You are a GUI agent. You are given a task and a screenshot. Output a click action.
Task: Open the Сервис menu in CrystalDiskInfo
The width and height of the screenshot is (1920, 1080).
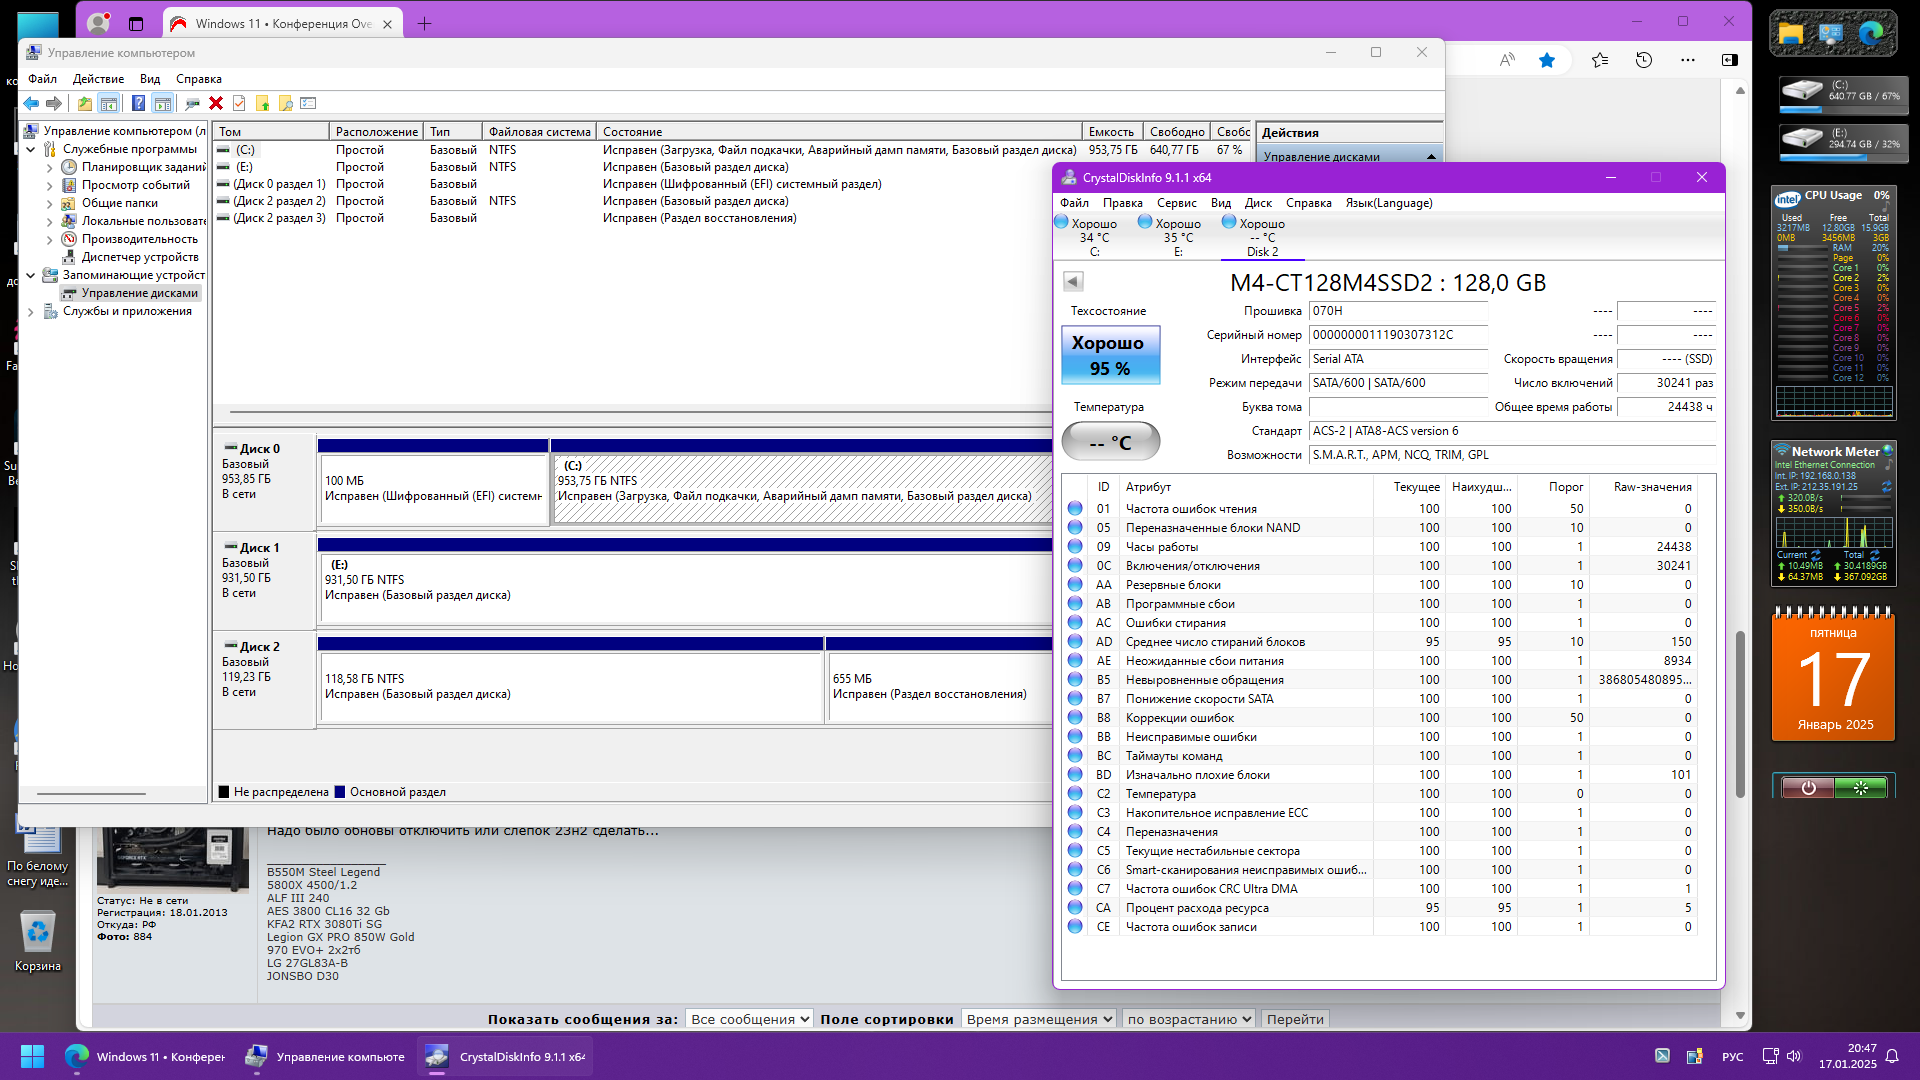pos(1176,203)
